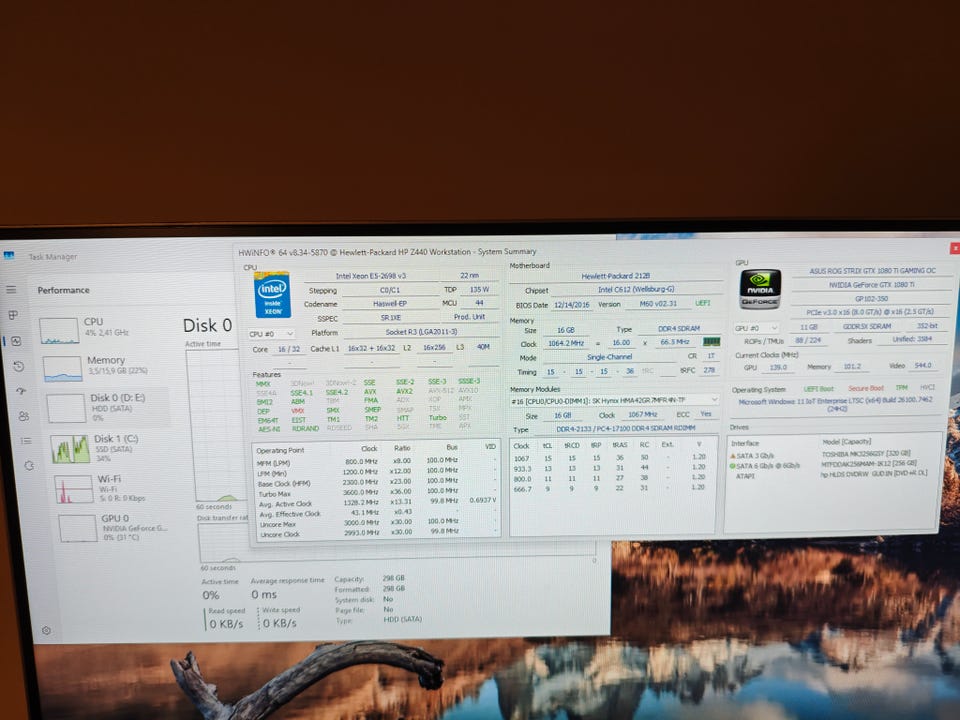Click the NVIDIA GeForce logo in HWiNFO
The width and height of the screenshot is (960, 720).
point(760,289)
